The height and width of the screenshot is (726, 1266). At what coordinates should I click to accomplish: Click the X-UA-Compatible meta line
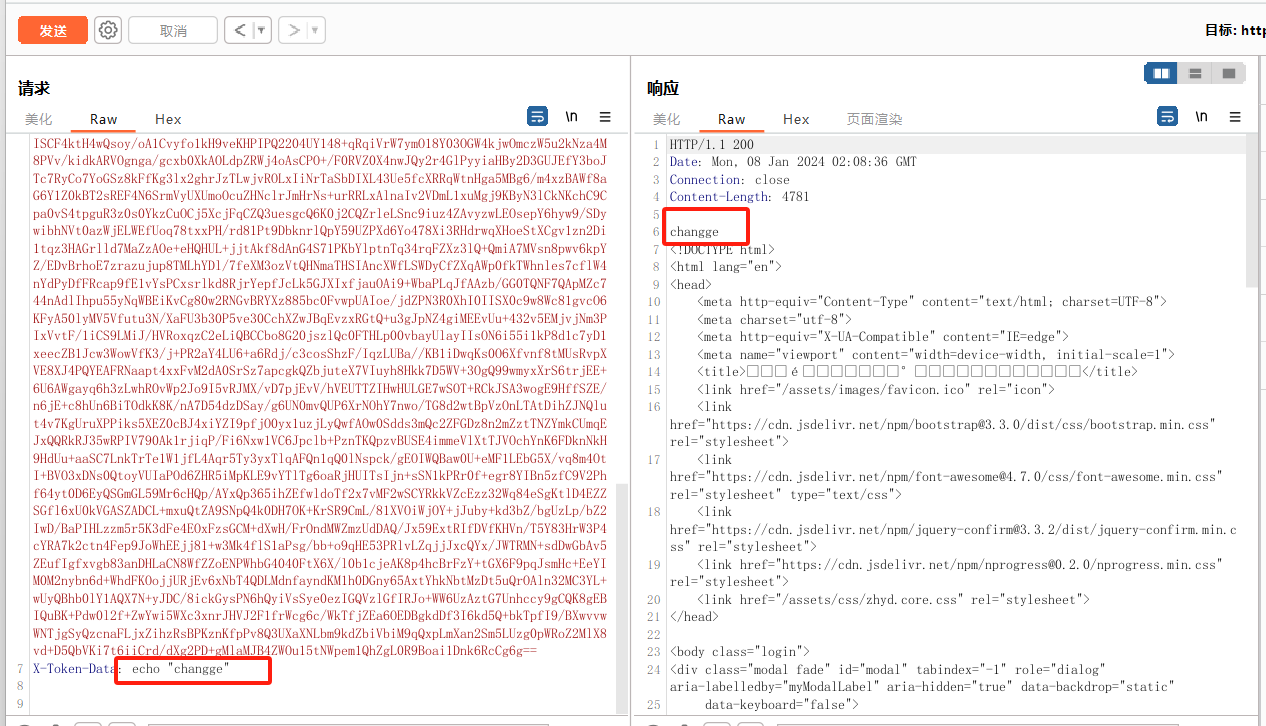click(883, 336)
